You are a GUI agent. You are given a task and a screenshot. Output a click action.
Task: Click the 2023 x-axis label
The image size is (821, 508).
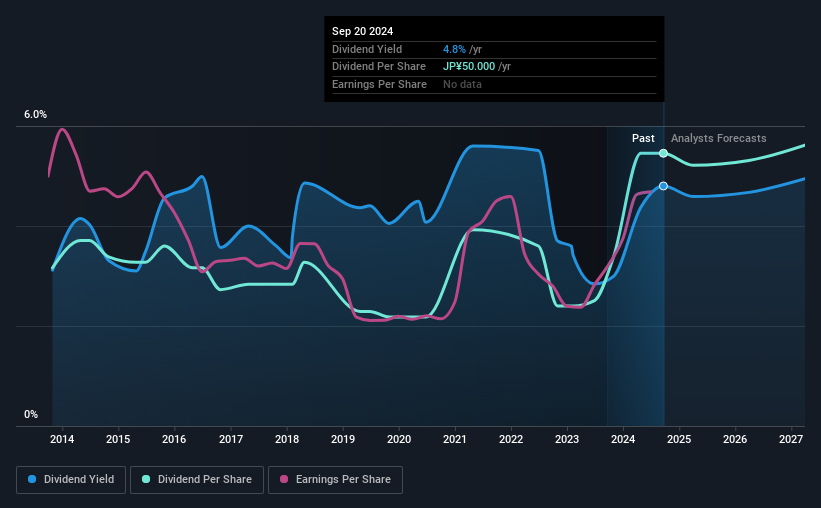click(567, 439)
